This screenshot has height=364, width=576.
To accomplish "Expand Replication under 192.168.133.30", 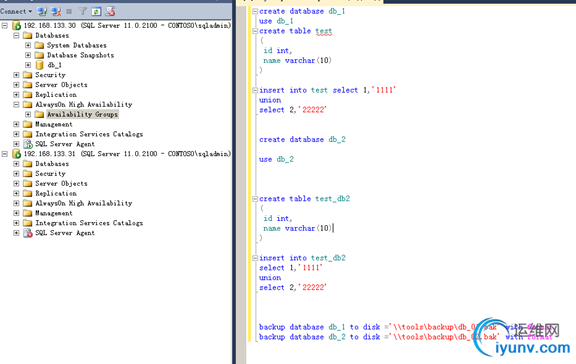I will pos(16,94).
